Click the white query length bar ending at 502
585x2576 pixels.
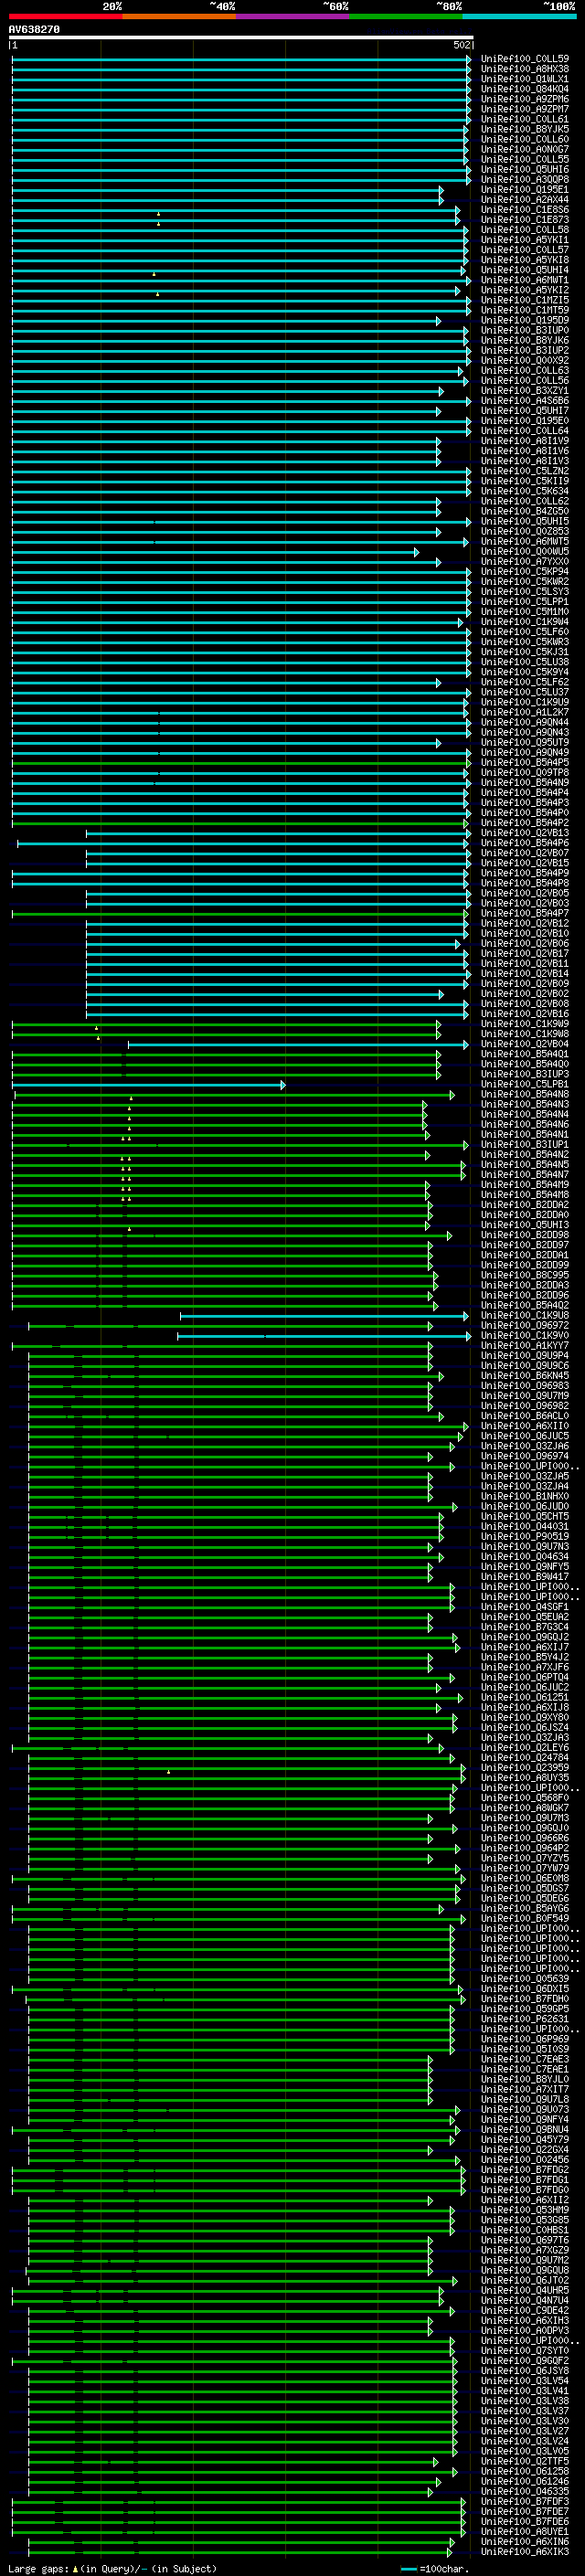point(241,37)
